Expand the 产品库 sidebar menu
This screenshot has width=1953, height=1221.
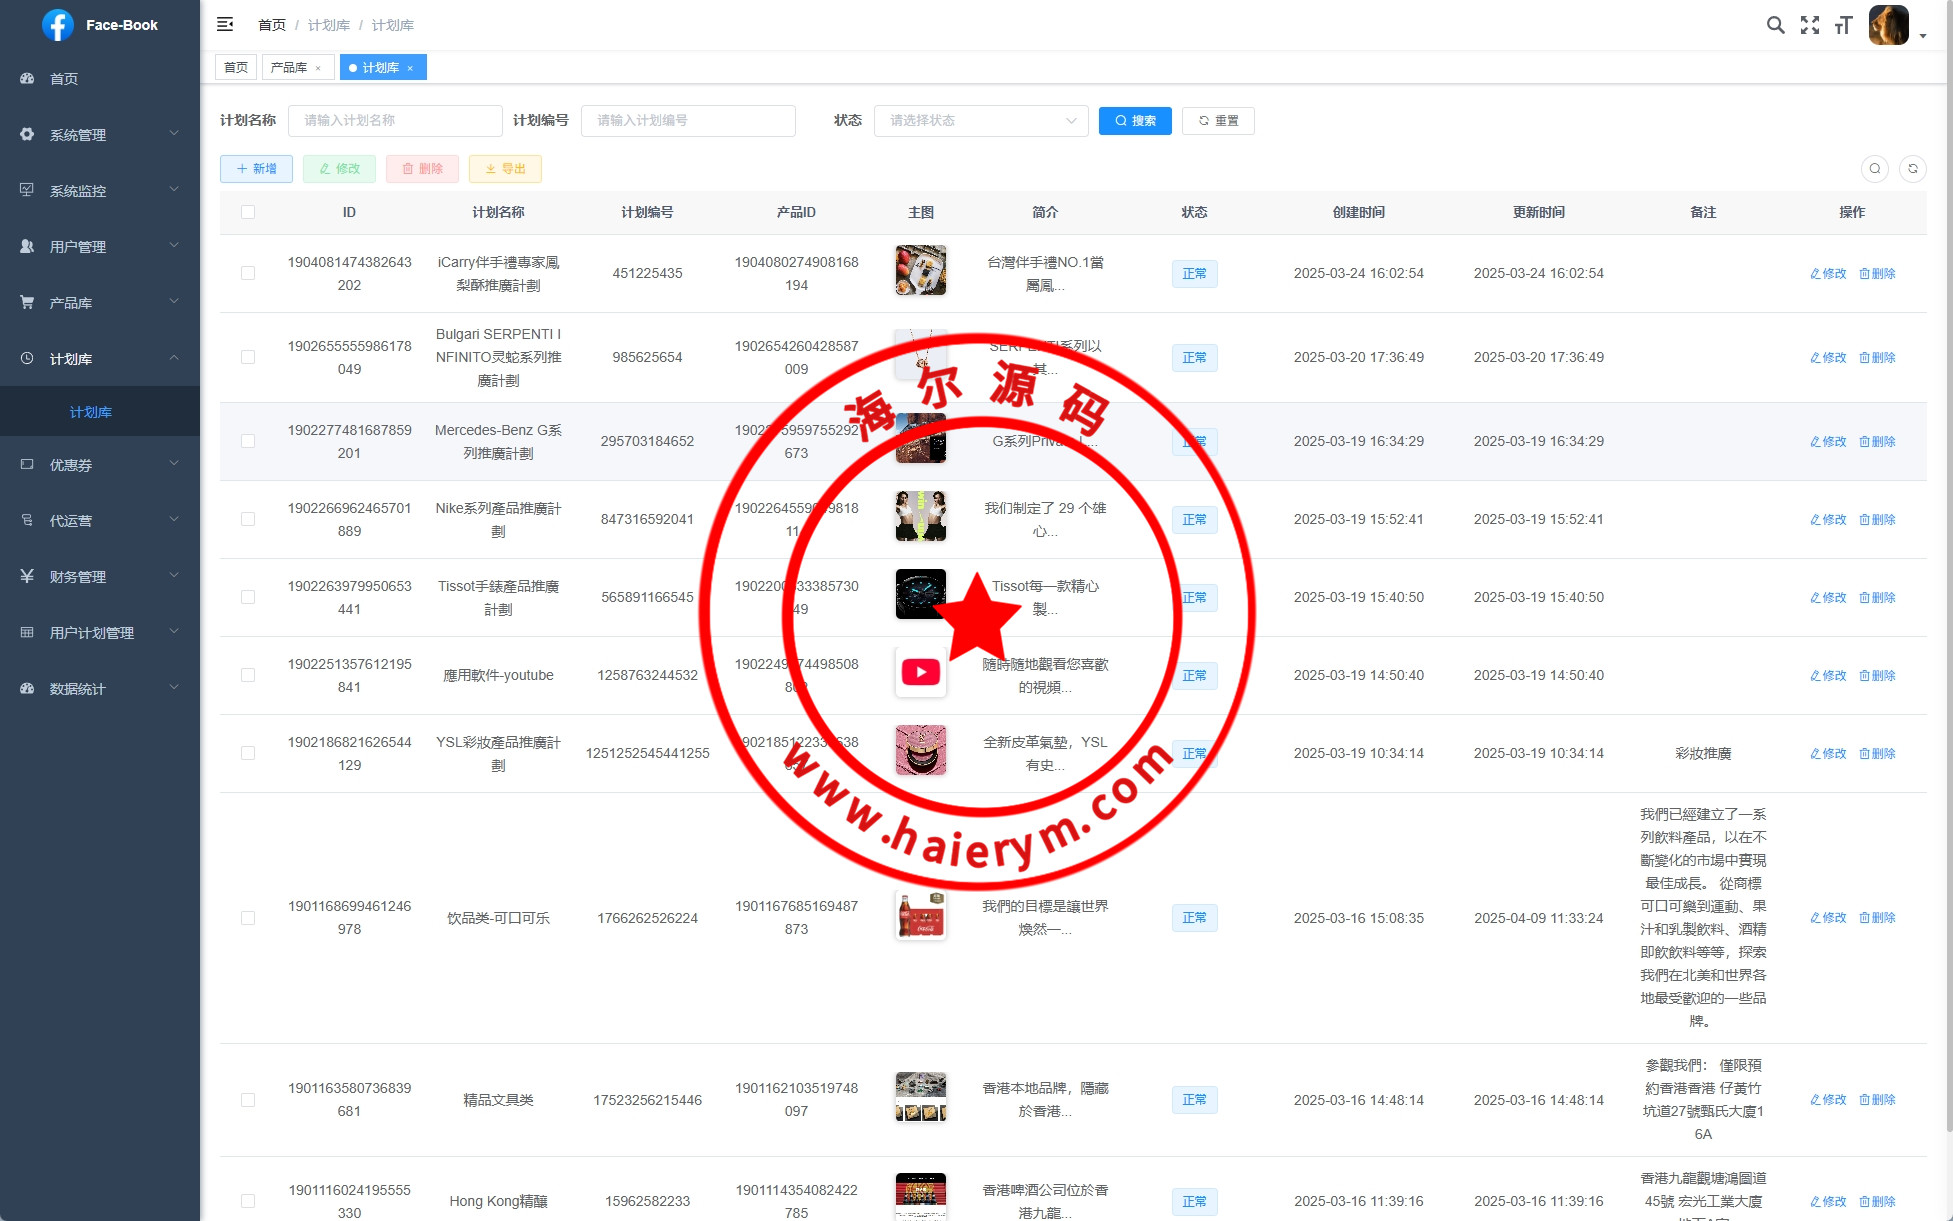(x=100, y=302)
